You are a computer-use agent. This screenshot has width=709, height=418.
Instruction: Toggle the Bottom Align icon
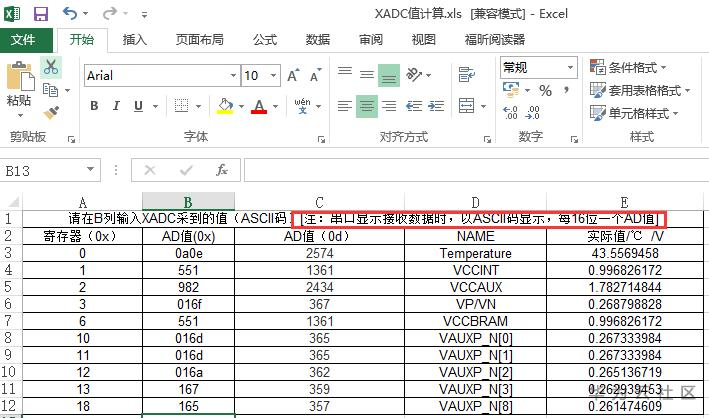point(389,75)
